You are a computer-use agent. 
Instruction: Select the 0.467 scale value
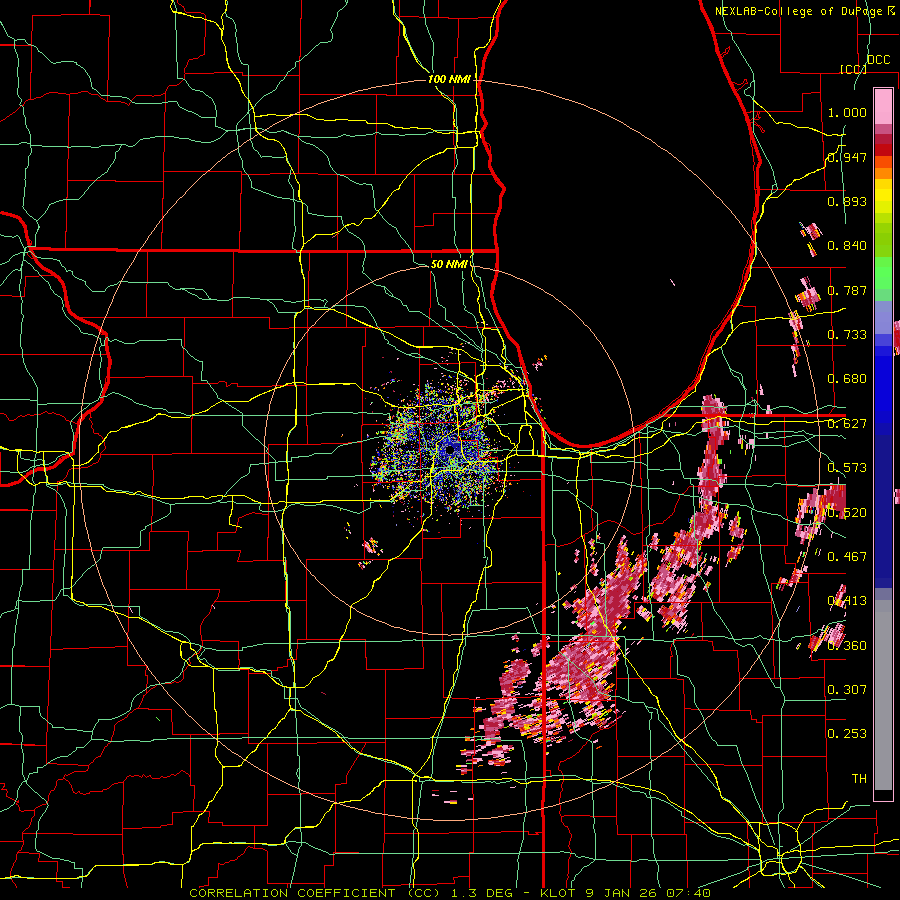847,557
